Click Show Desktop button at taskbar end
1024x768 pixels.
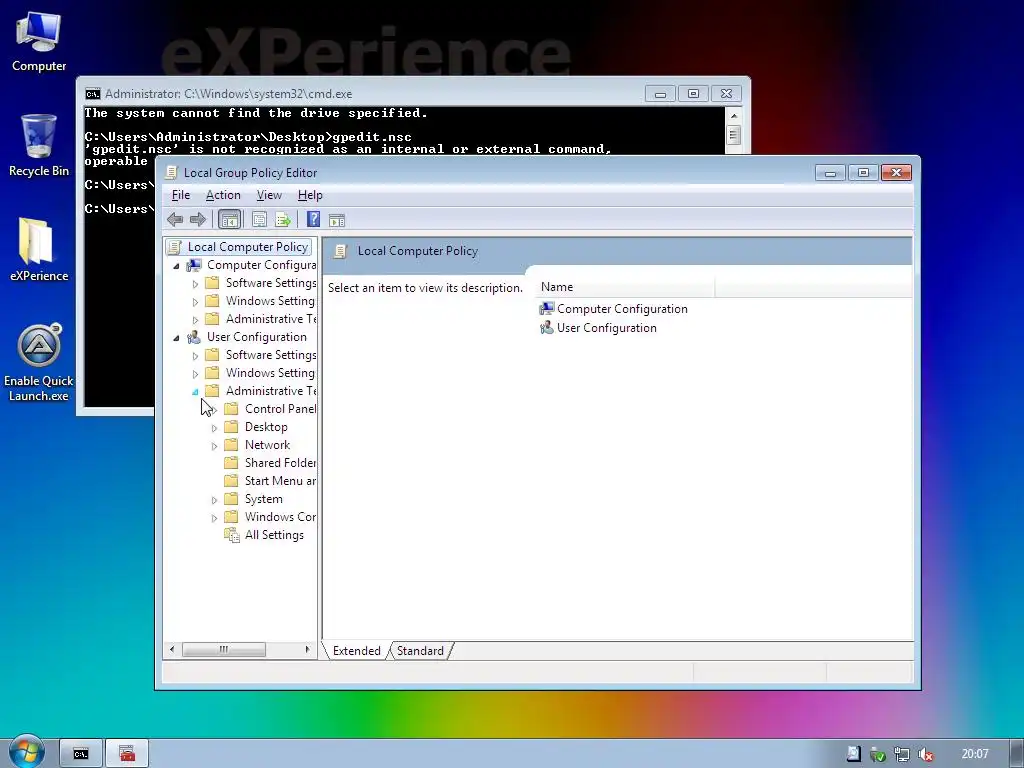point(1016,754)
